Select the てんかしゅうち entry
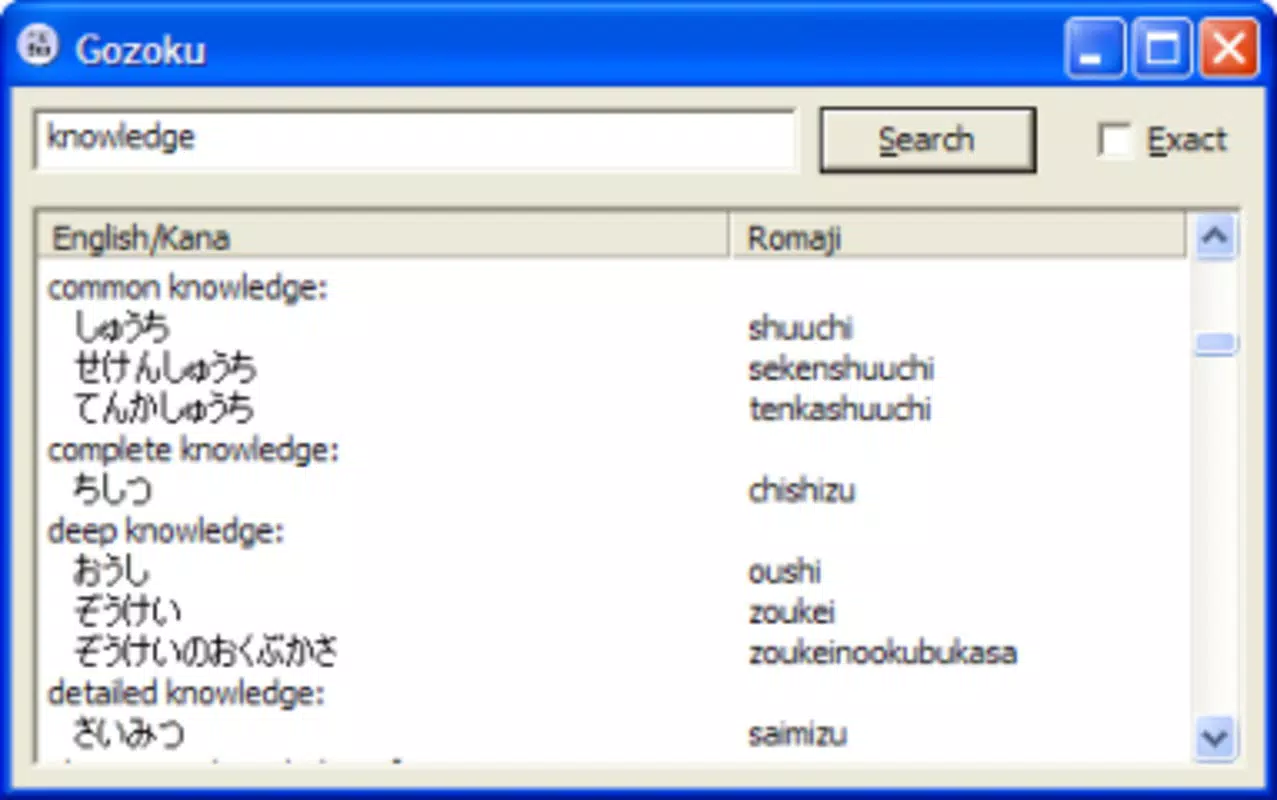 164,409
